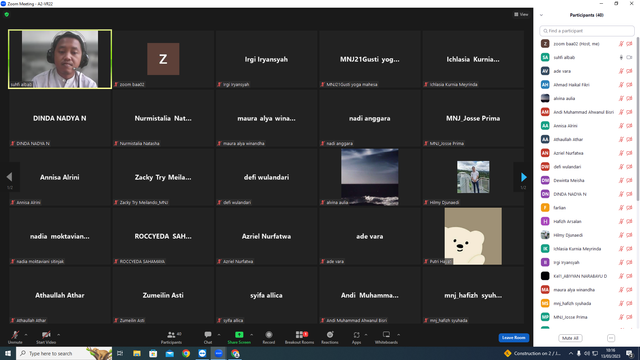Select Irgi Iryansyah in participant list
Image resolution: width=640 pixels, height=360 pixels.
pyautogui.click(x=587, y=262)
